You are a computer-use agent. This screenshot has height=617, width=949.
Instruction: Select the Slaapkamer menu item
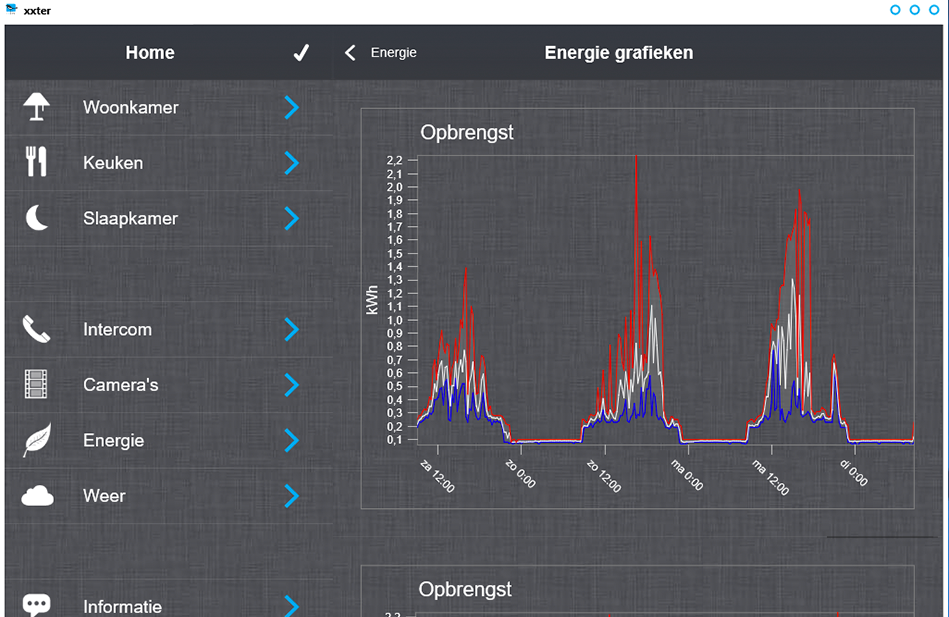click(168, 219)
